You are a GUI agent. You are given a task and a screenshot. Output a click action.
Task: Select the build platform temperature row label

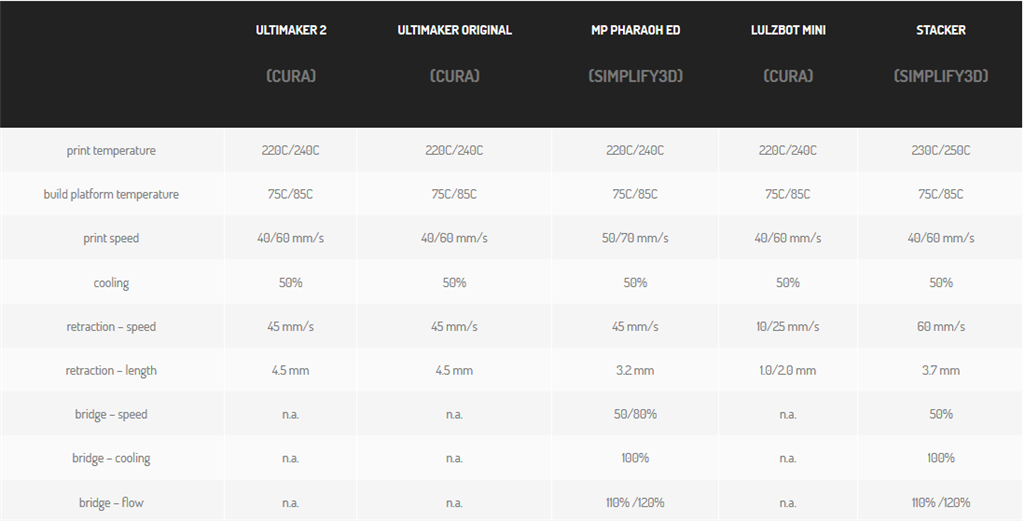[x=111, y=194]
